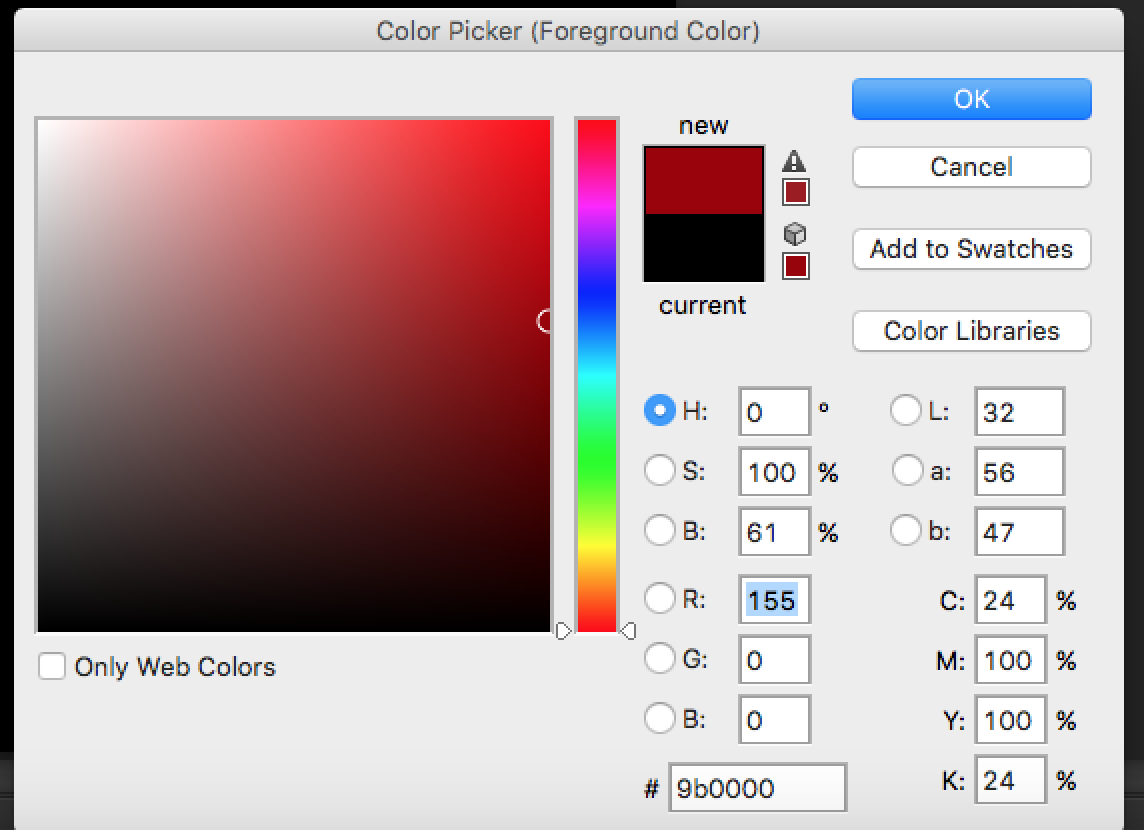The width and height of the screenshot is (1144, 830).
Task: Select the L lightness radio button
Action: pyautogui.click(x=906, y=411)
